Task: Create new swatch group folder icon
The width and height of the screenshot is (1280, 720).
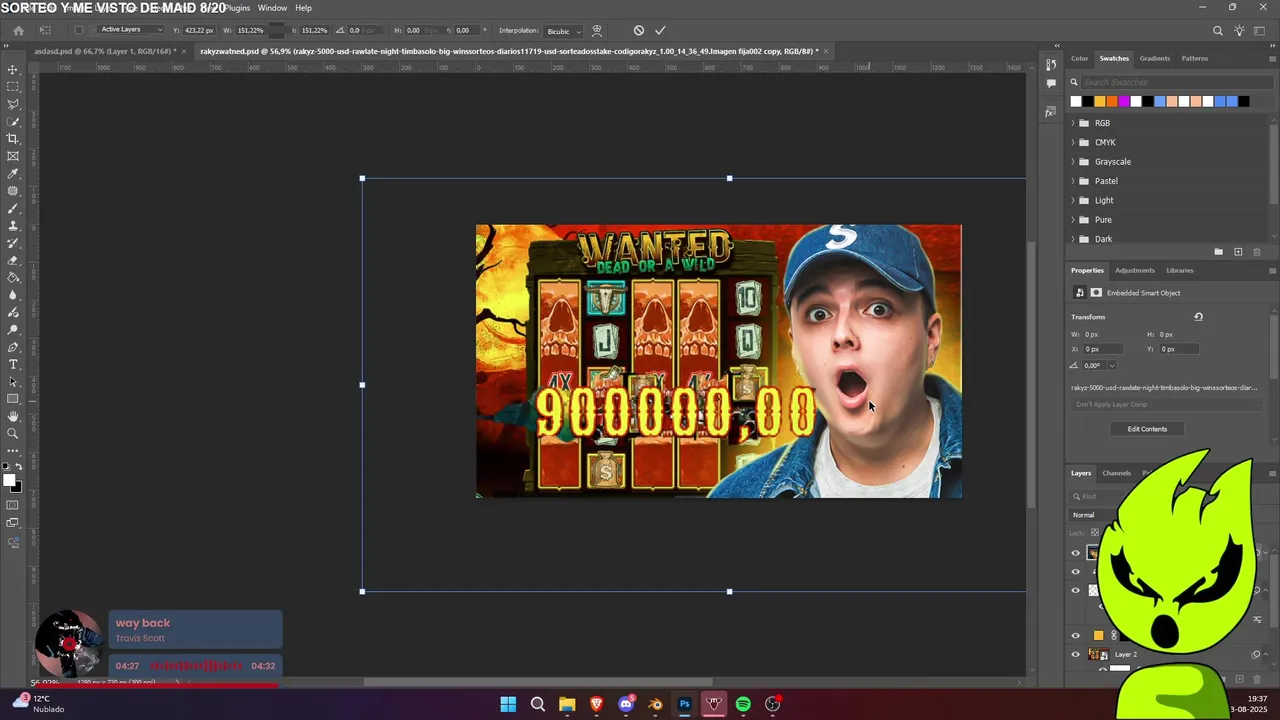Action: tap(1218, 252)
